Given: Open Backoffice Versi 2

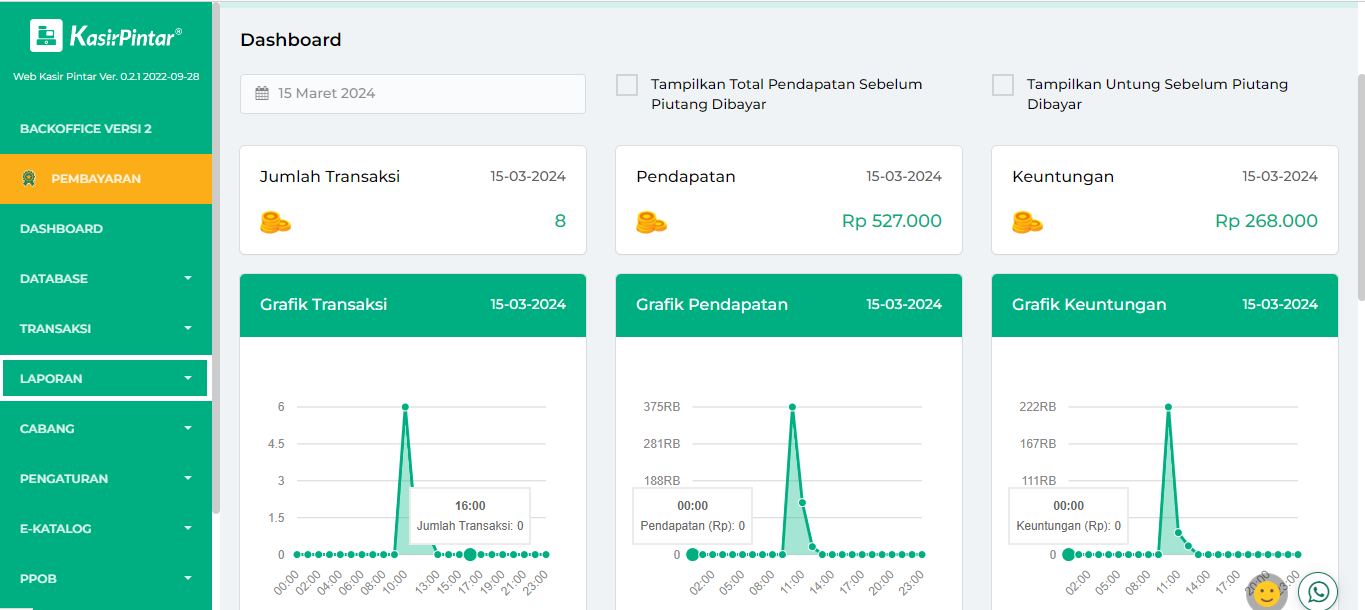Looking at the screenshot, I should pos(86,129).
